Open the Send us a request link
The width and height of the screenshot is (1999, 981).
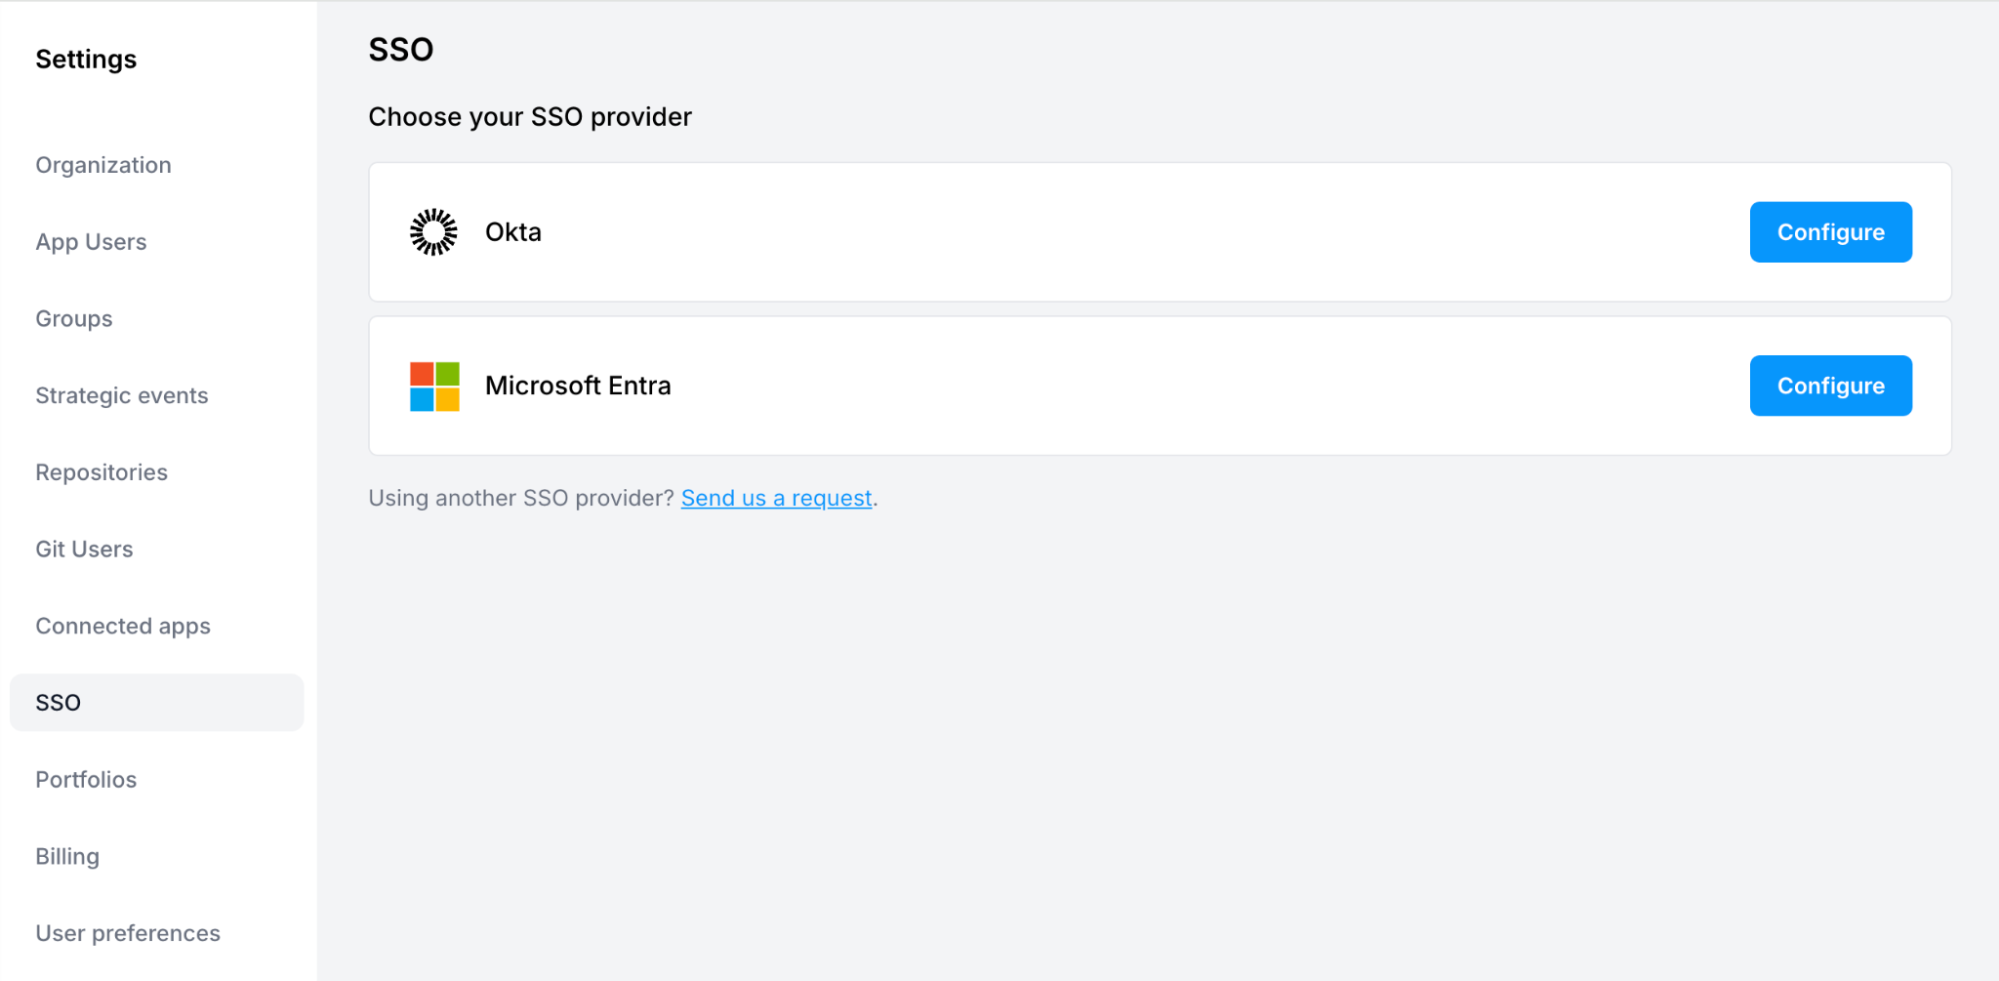[x=776, y=497]
